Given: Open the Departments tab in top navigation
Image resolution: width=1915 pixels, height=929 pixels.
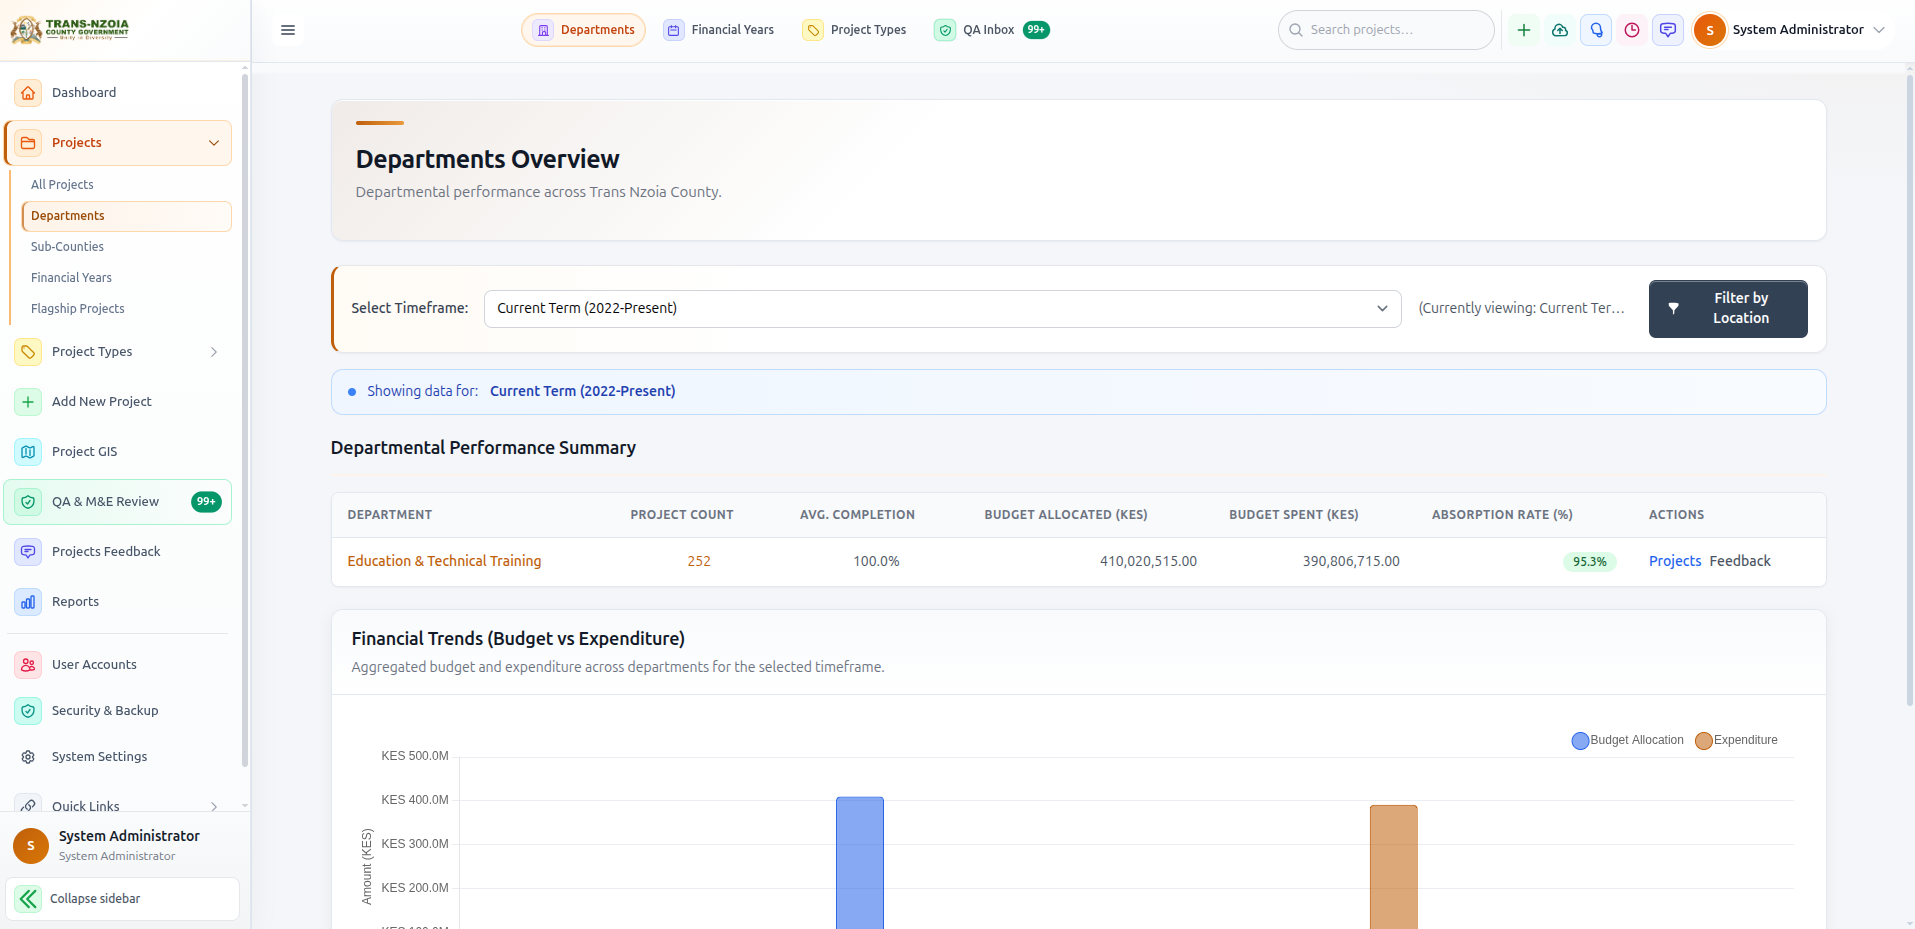Looking at the screenshot, I should point(584,30).
